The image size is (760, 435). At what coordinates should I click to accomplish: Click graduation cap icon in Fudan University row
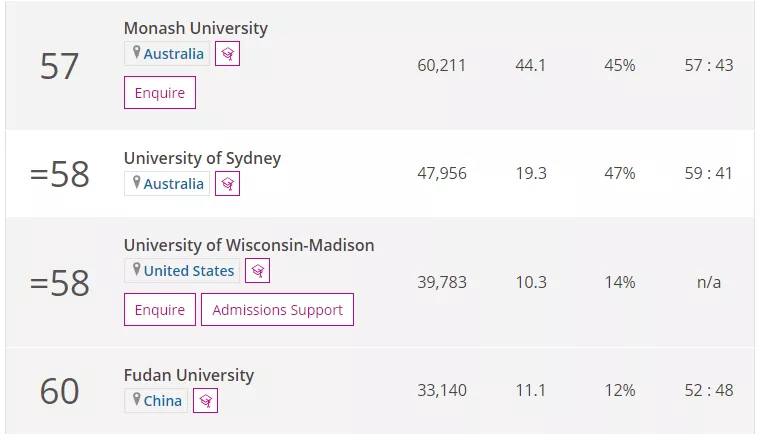click(205, 401)
